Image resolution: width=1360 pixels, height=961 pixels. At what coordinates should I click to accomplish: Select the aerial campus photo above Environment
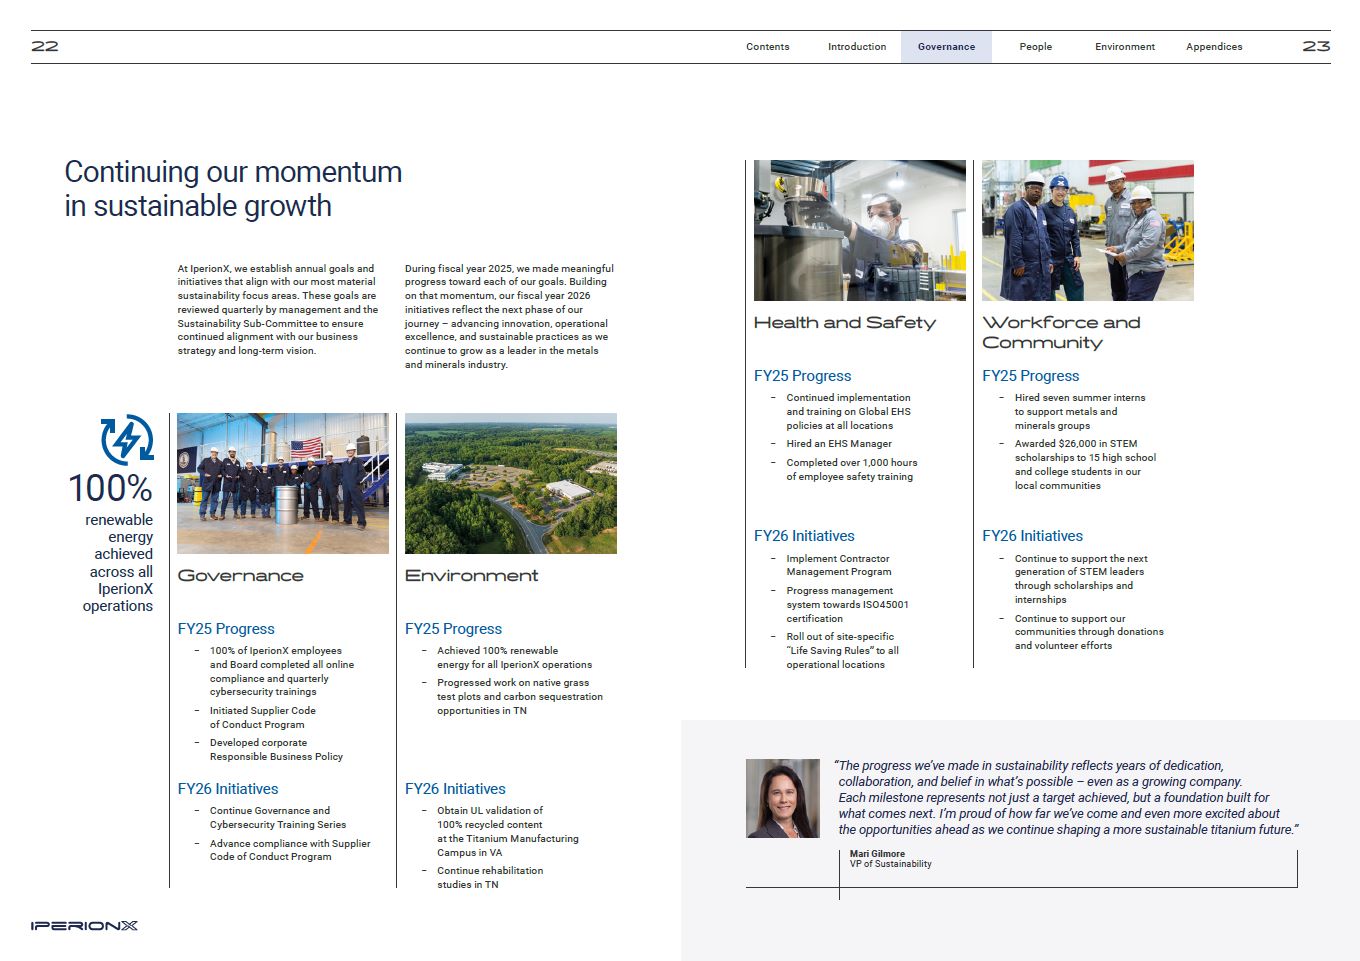[511, 483]
